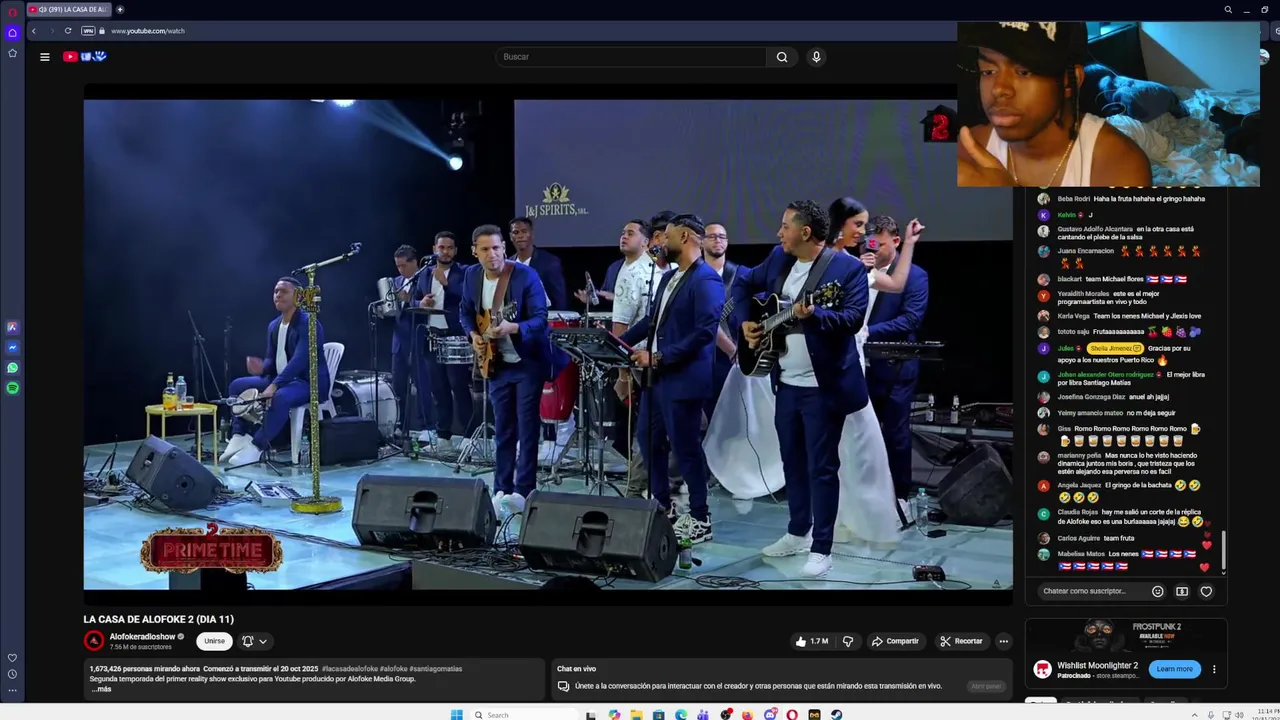This screenshot has height=720, width=1280.
Task: Create a clip with Recortar
Action: (x=961, y=641)
